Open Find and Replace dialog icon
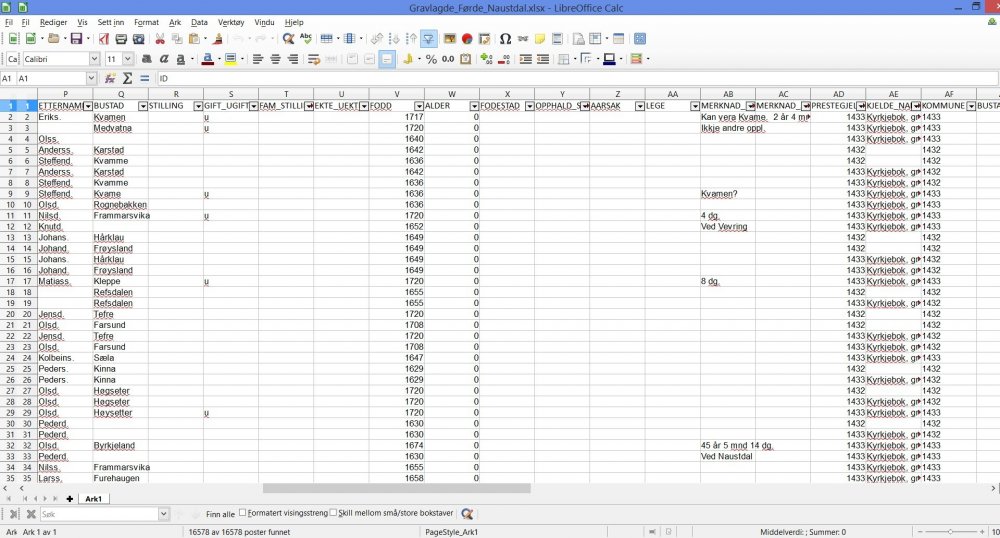 click(288, 39)
